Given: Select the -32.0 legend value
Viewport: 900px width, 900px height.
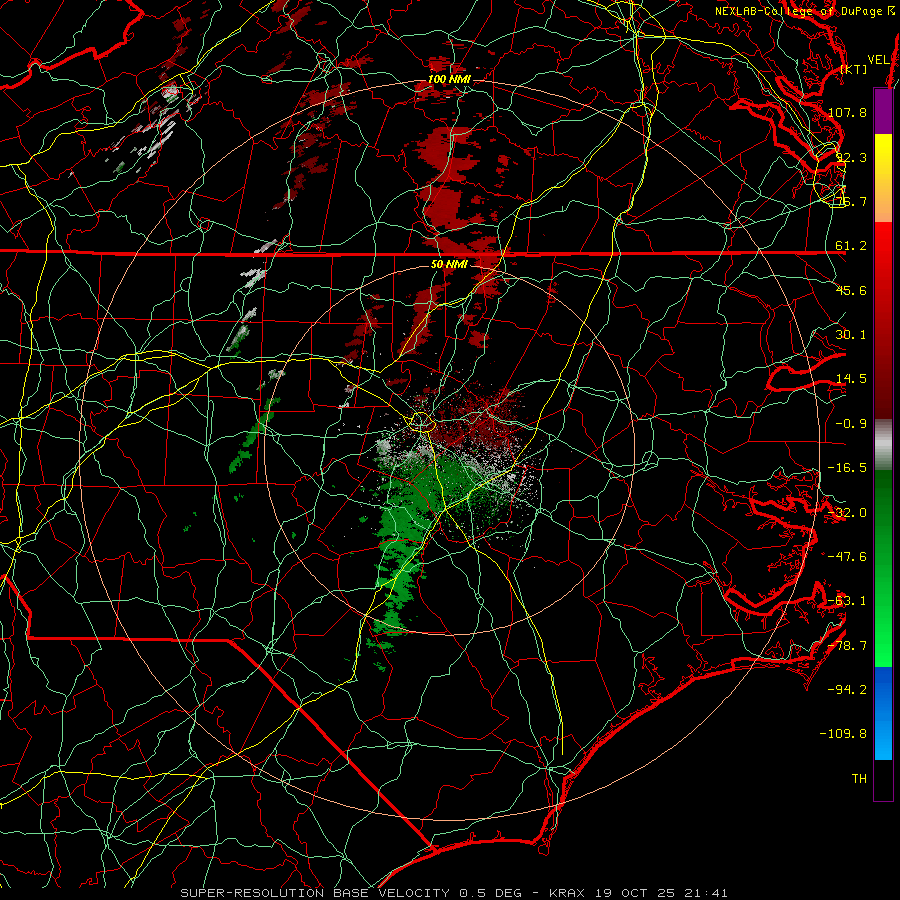Looking at the screenshot, I should [x=847, y=513].
